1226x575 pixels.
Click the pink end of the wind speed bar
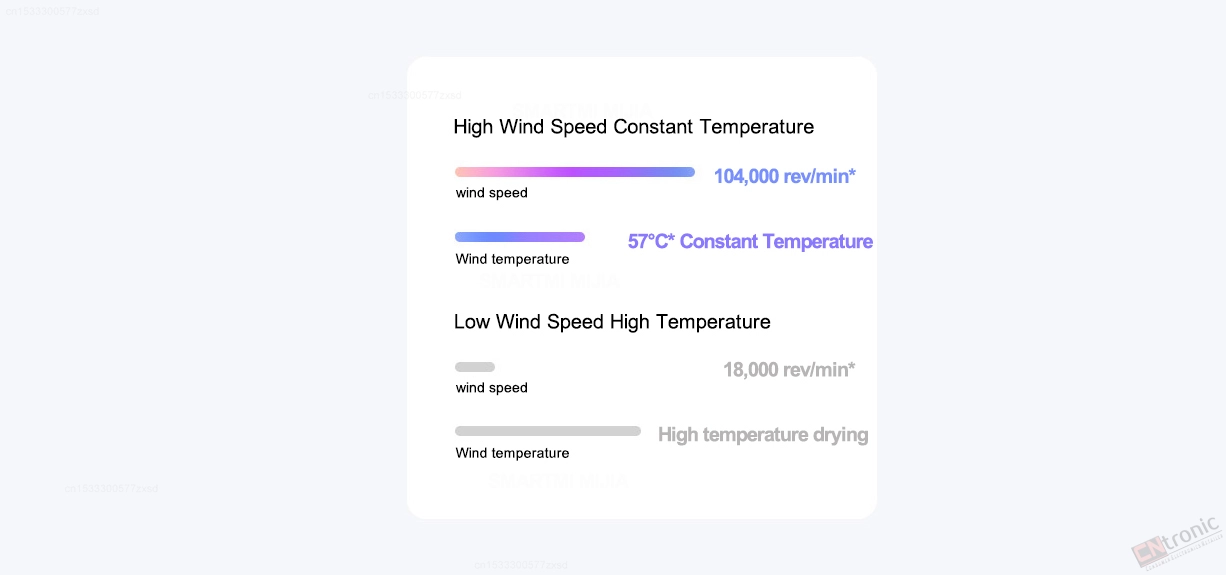pos(463,172)
